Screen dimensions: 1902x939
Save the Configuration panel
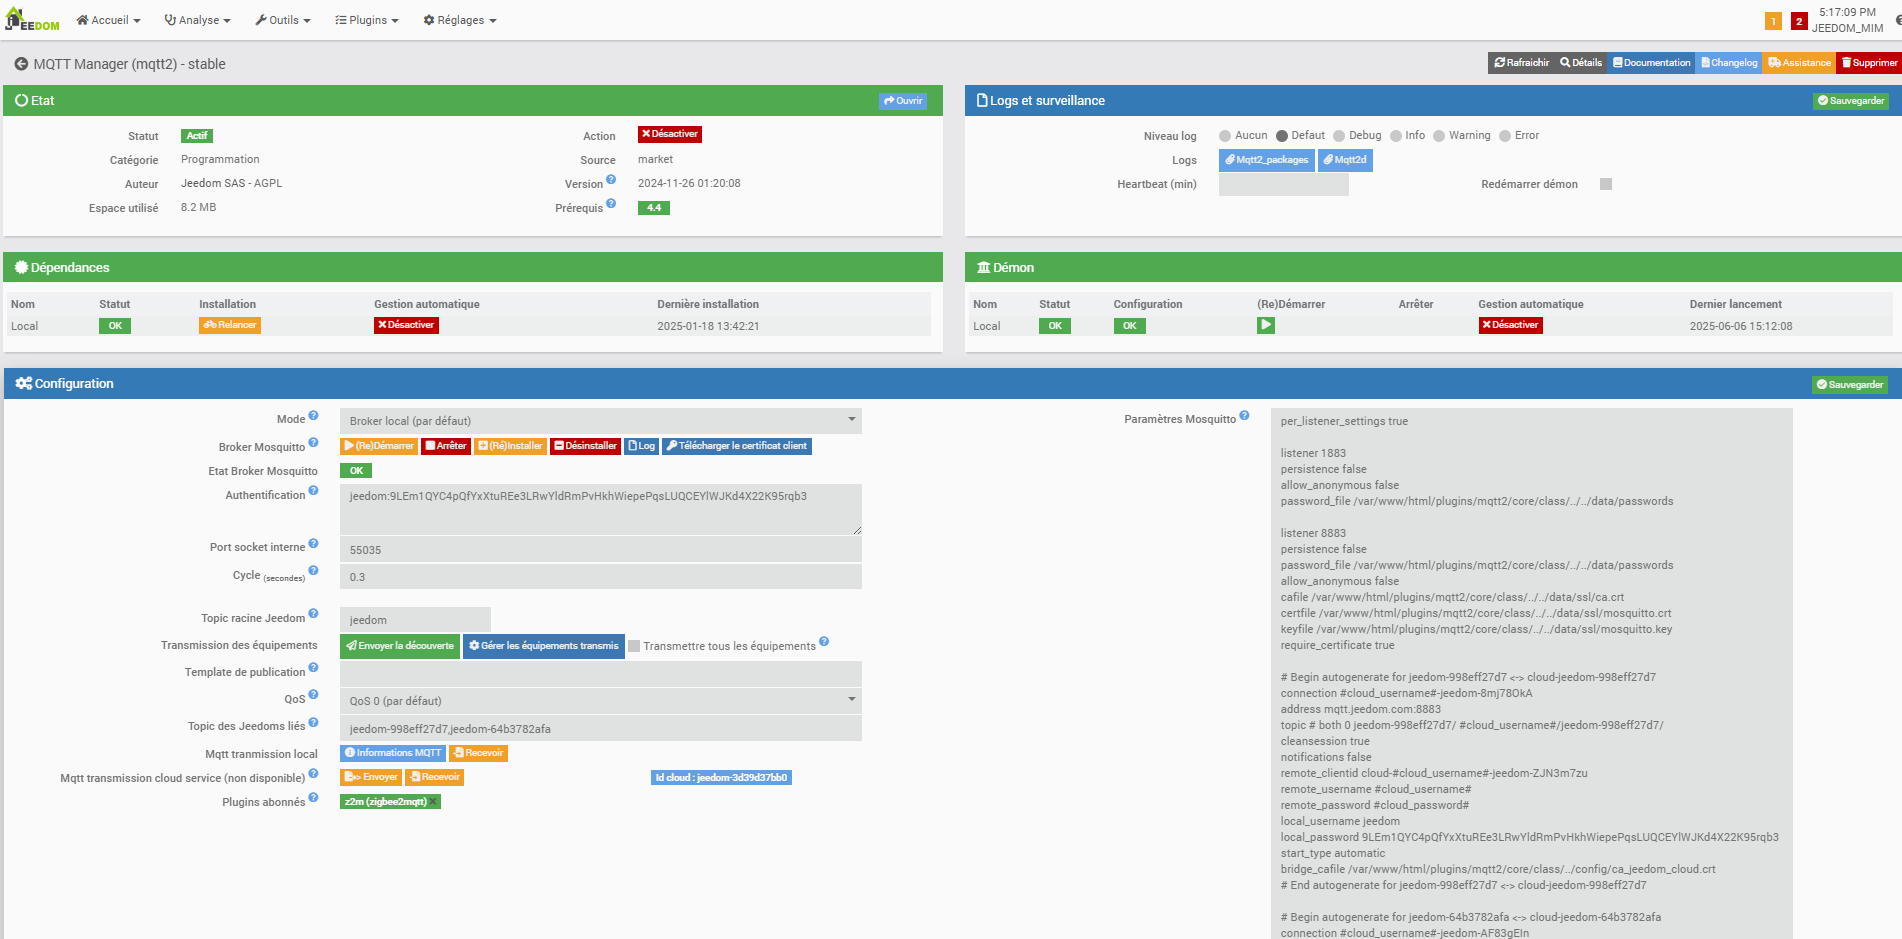click(1850, 385)
